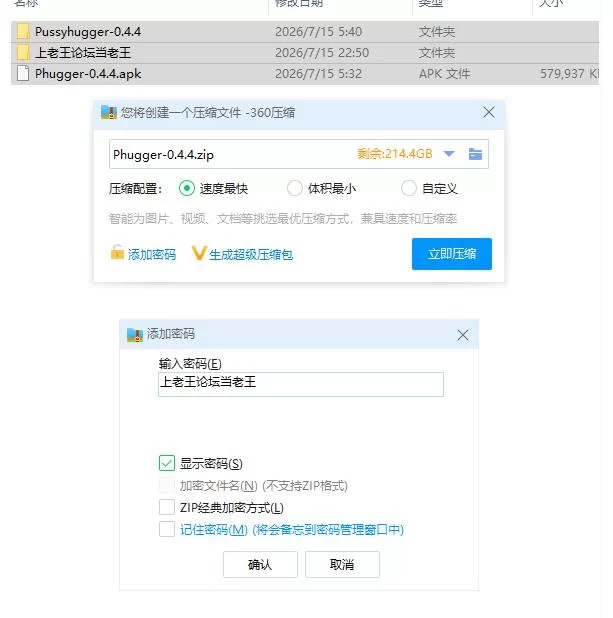
Task: Click the APK 文件 type cell
Action: (444, 74)
